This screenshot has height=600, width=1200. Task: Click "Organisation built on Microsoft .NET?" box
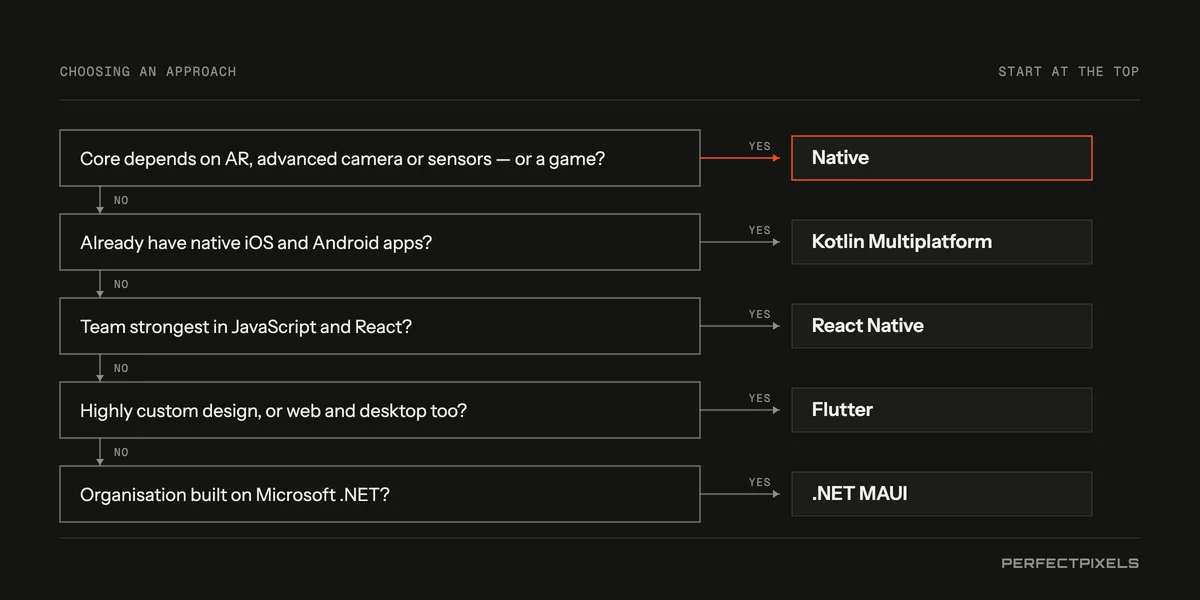[380, 494]
